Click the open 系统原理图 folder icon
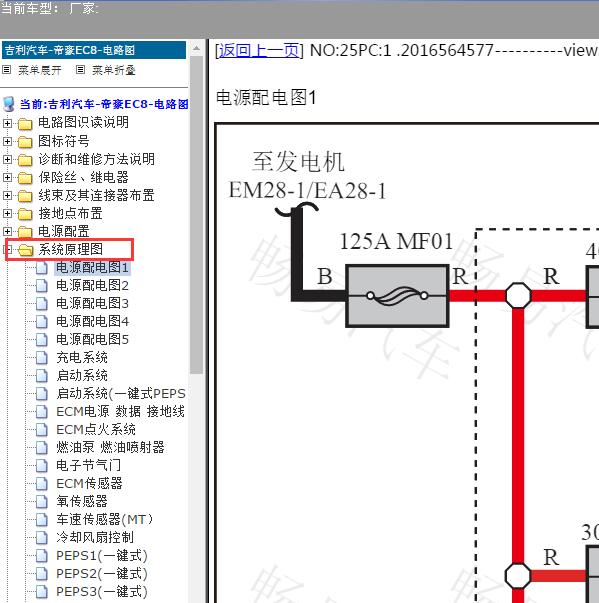Viewport: 599px width, 603px height. pyautogui.click(x=26, y=250)
